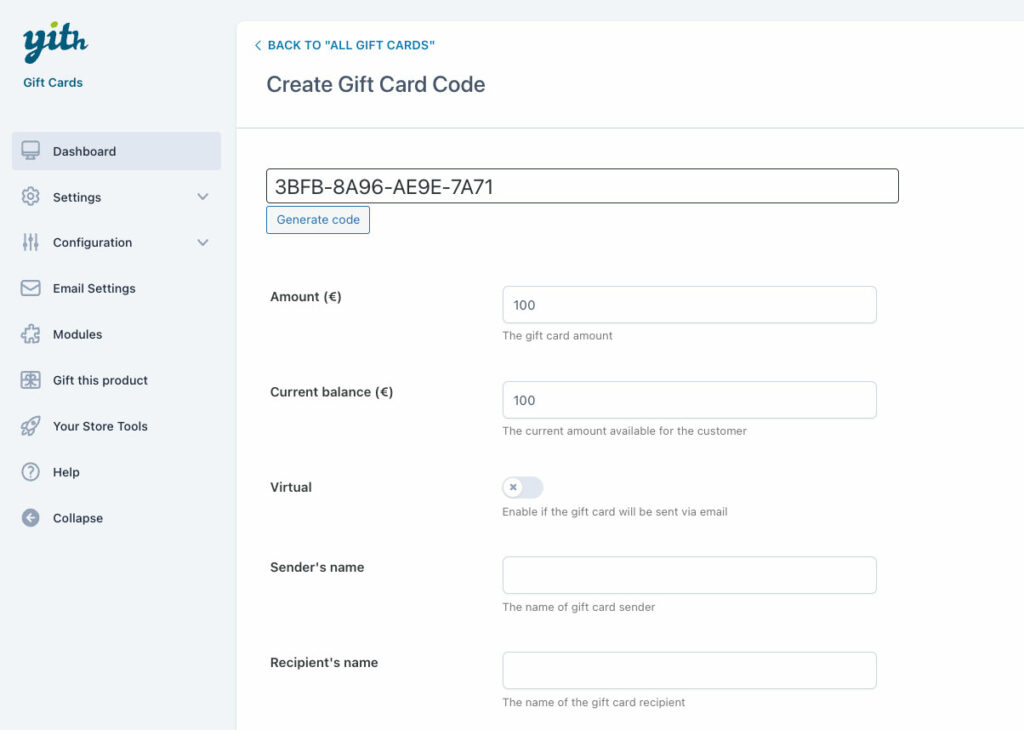Open Your Store Tools
1024x730 pixels.
[x=116, y=426]
